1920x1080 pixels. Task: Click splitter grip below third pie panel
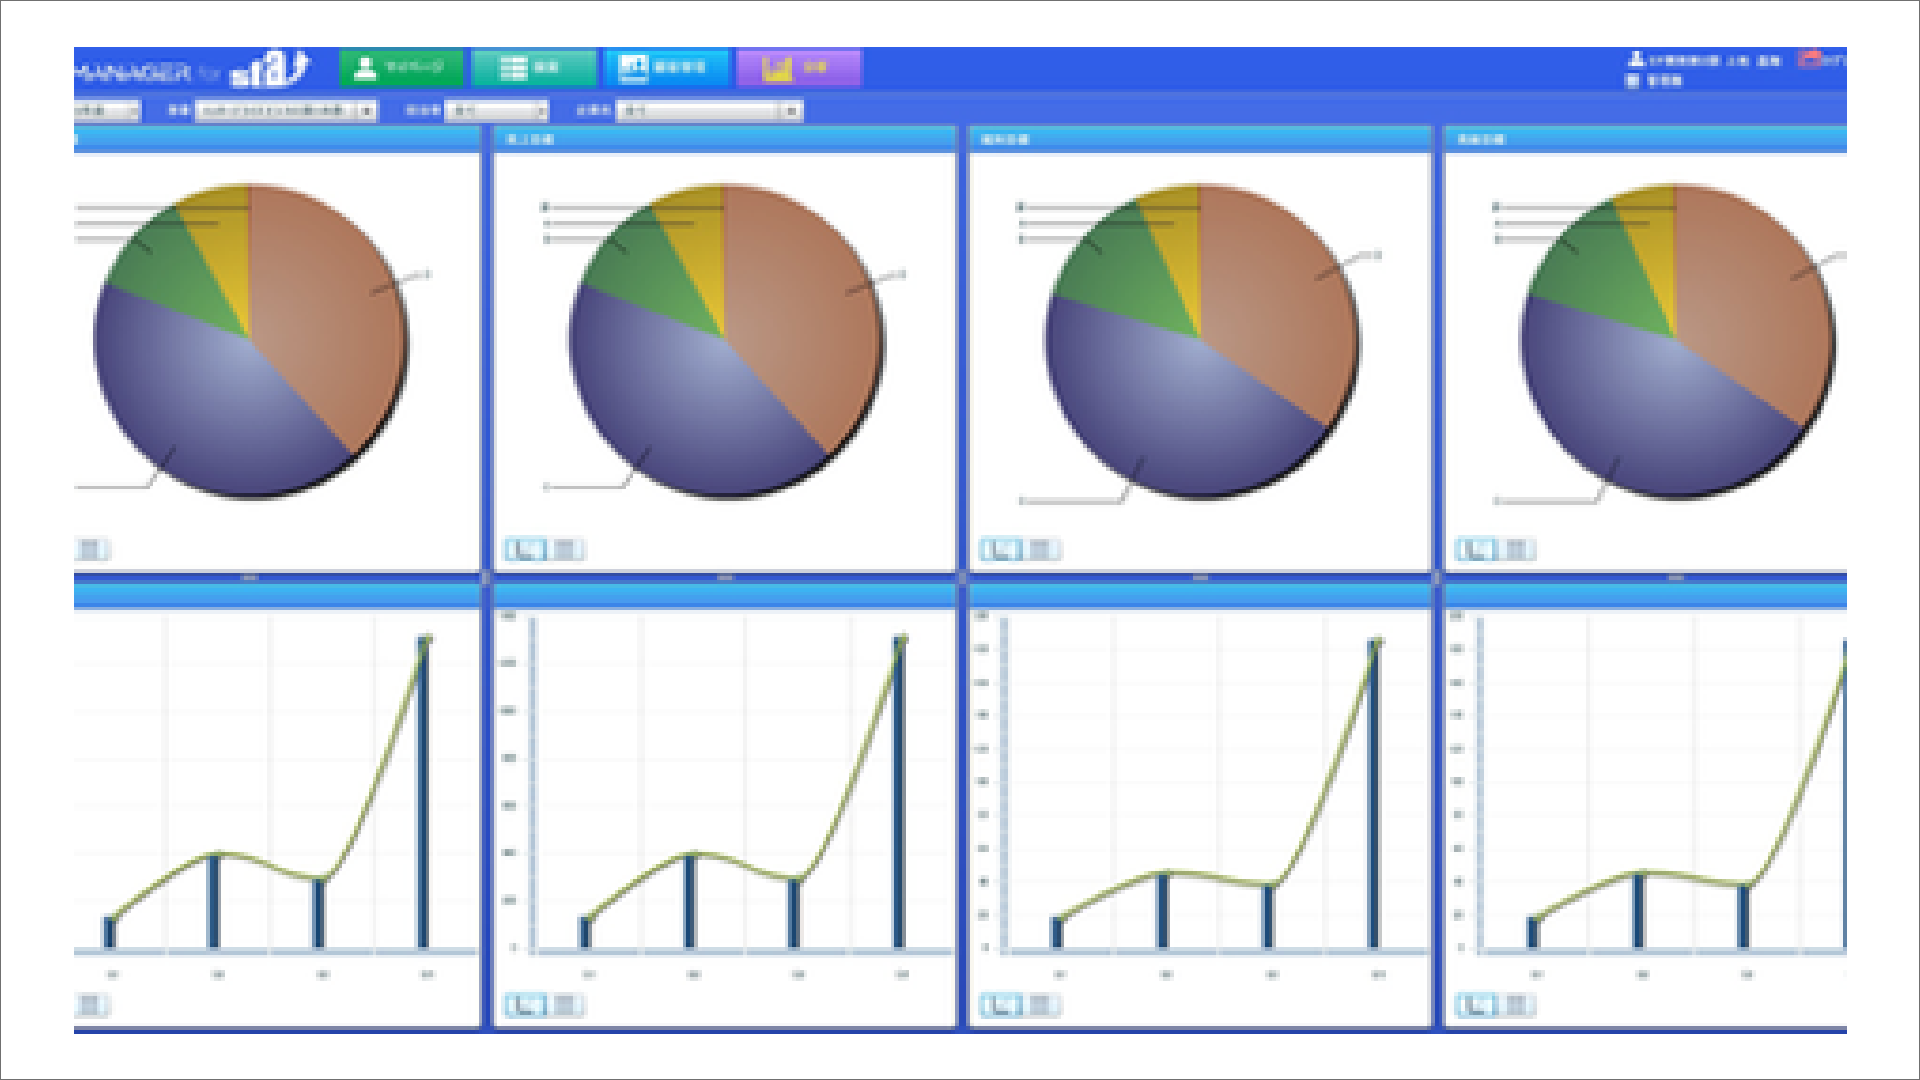coord(1200,577)
